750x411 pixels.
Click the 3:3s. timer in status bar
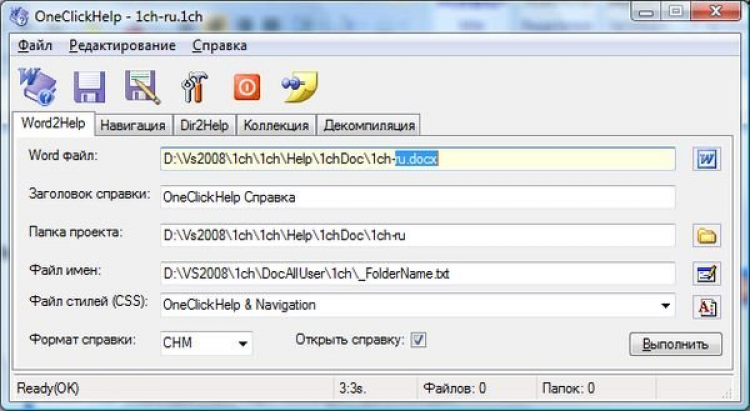[x=353, y=388]
